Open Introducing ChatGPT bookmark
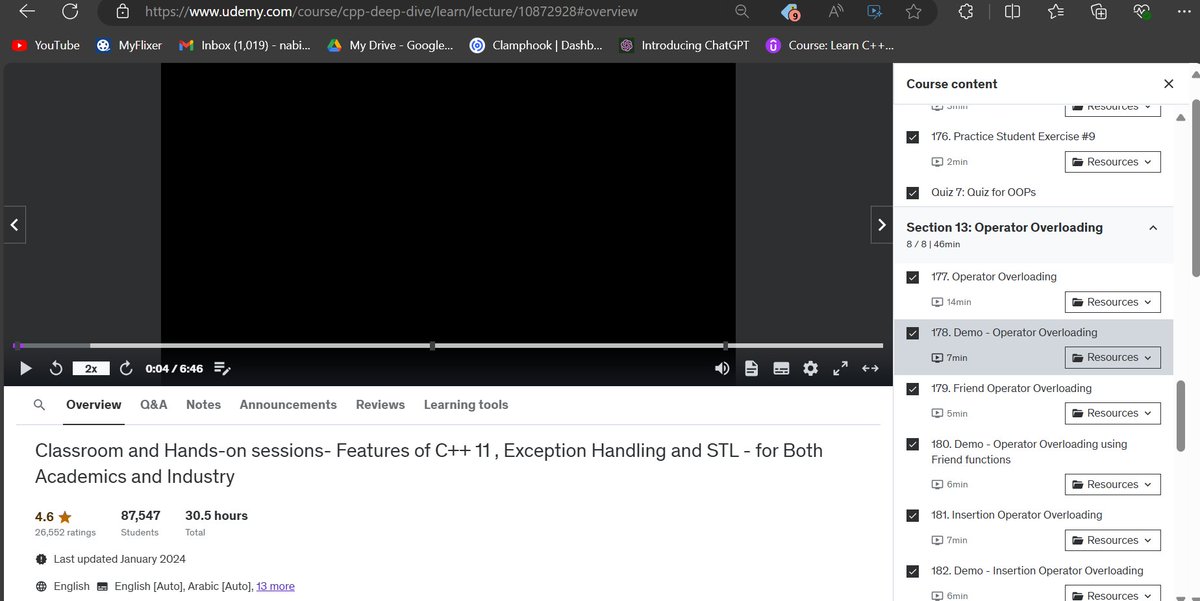 pos(684,45)
